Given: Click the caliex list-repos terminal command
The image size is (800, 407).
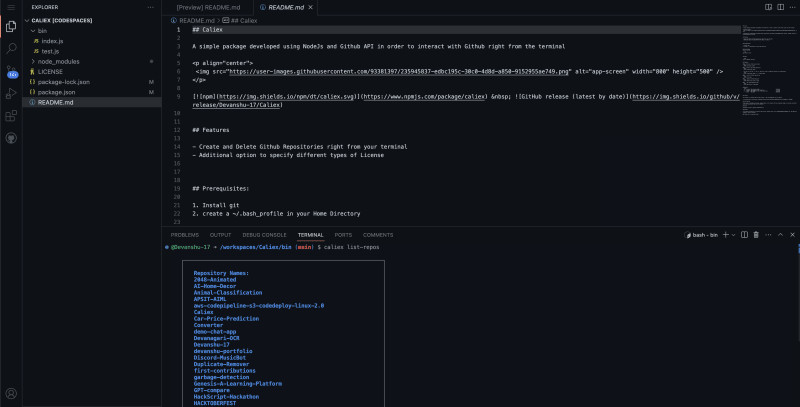Looking at the screenshot, I should (352, 247).
